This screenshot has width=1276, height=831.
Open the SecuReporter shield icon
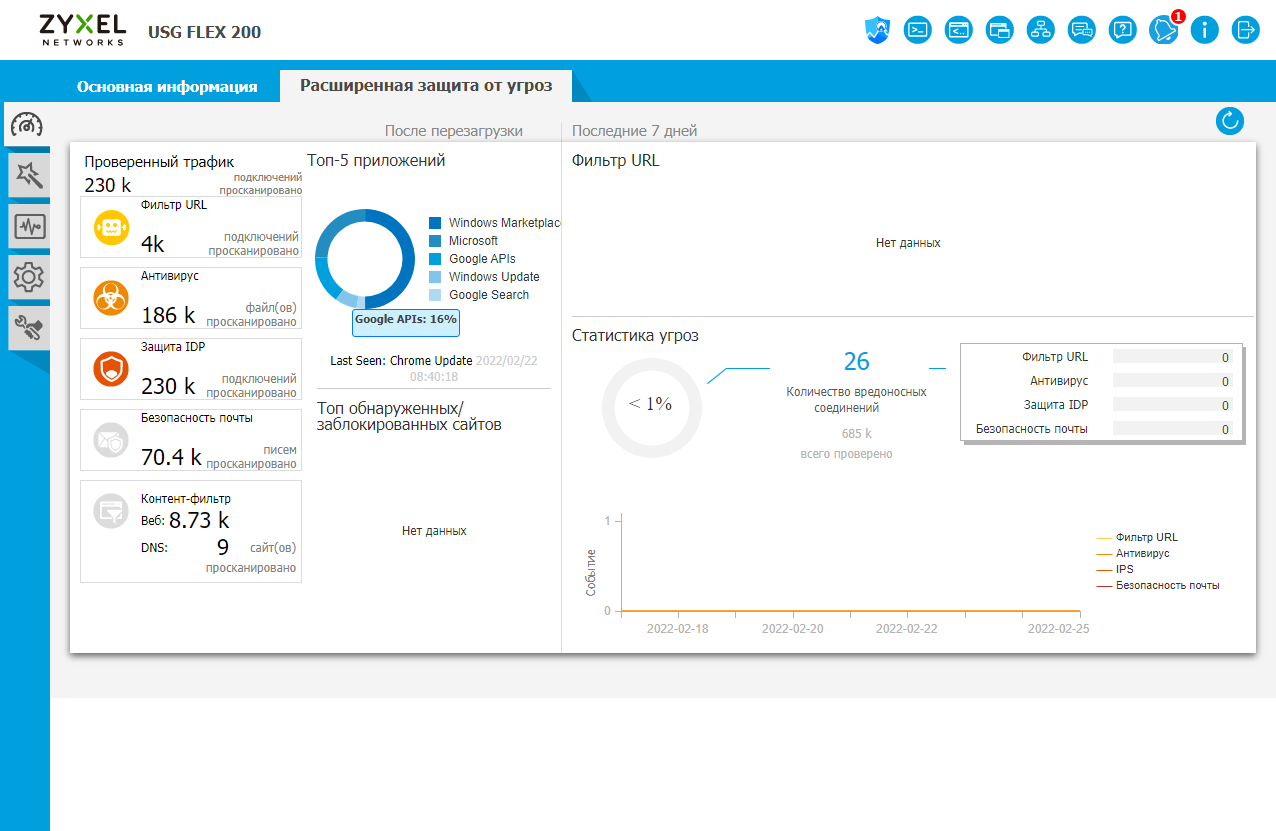pyautogui.click(x=877, y=30)
